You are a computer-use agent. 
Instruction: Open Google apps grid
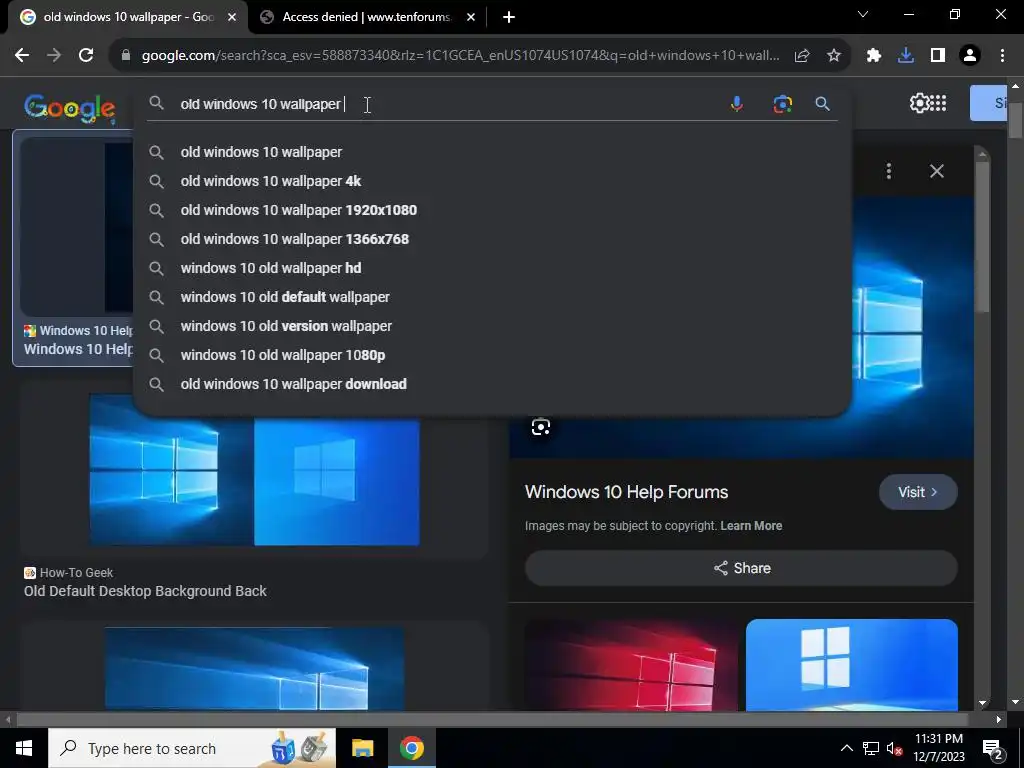click(x=938, y=103)
